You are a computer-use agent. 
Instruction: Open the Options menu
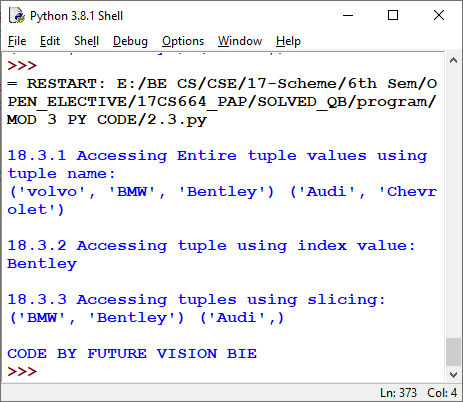click(x=183, y=41)
